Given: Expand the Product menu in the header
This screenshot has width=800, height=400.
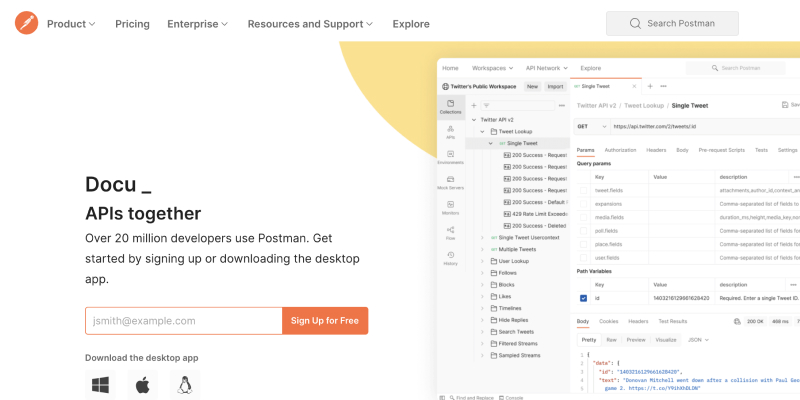Looking at the screenshot, I should [x=71, y=24].
